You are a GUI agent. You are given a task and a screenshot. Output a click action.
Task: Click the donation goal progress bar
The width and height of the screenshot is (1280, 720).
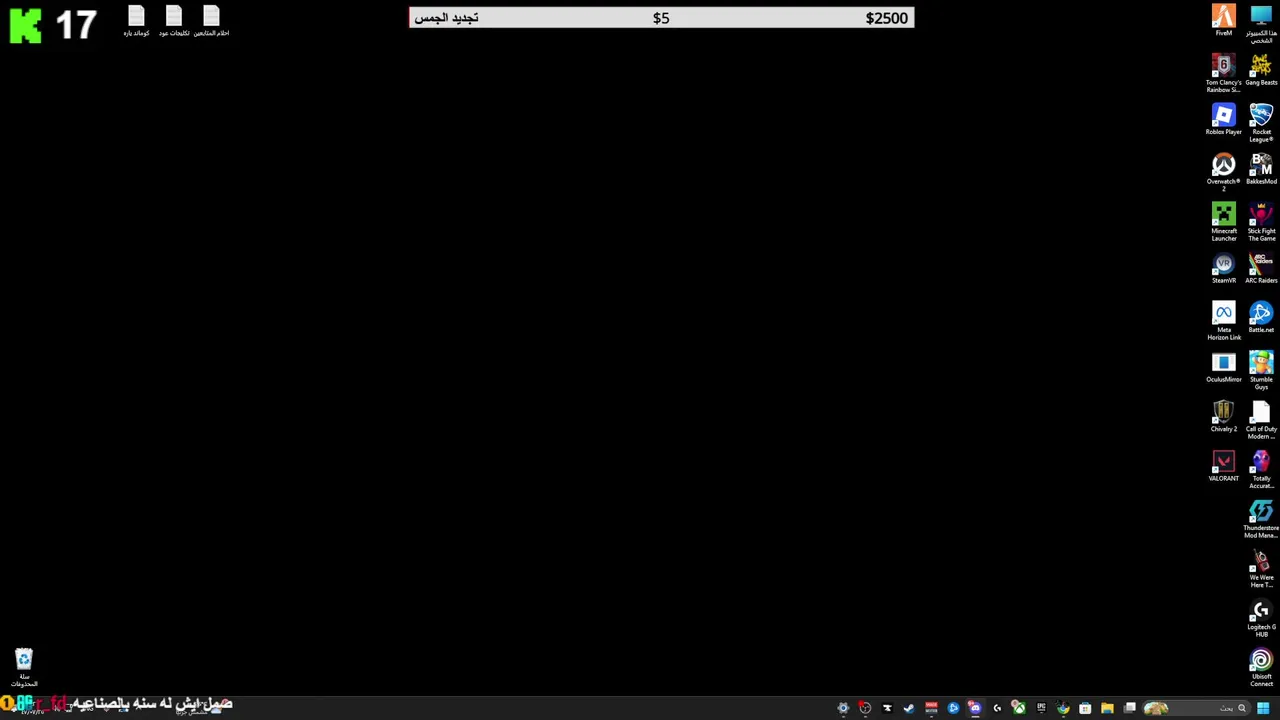pos(661,17)
